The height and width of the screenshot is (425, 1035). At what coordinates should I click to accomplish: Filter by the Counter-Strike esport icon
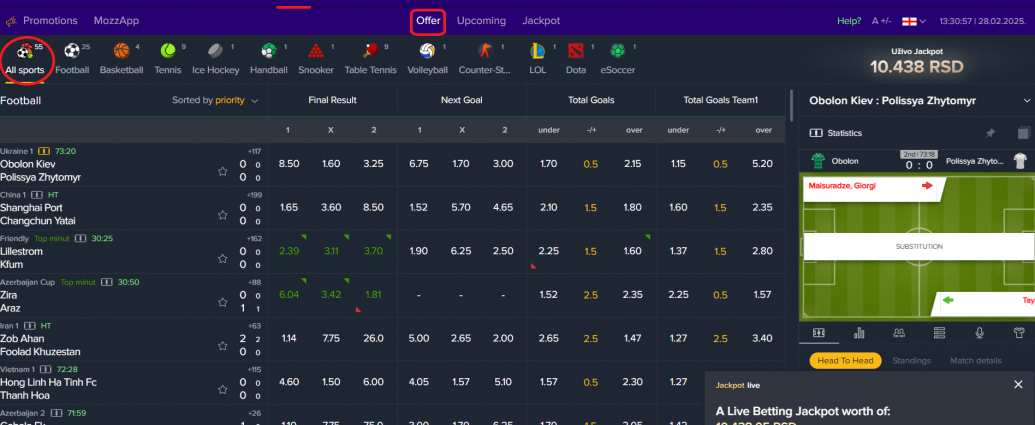tap(485, 51)
